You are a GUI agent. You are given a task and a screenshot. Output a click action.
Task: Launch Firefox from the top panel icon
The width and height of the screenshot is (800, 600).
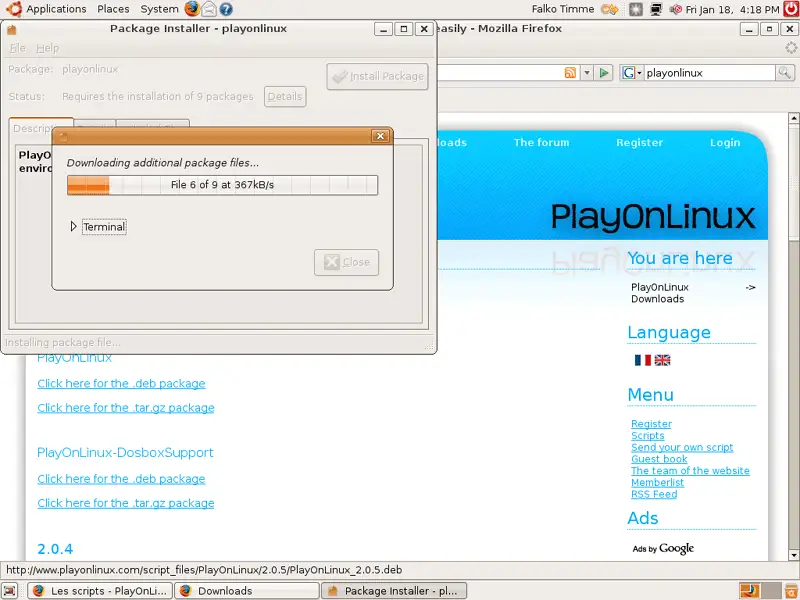(x=192, y=9)
